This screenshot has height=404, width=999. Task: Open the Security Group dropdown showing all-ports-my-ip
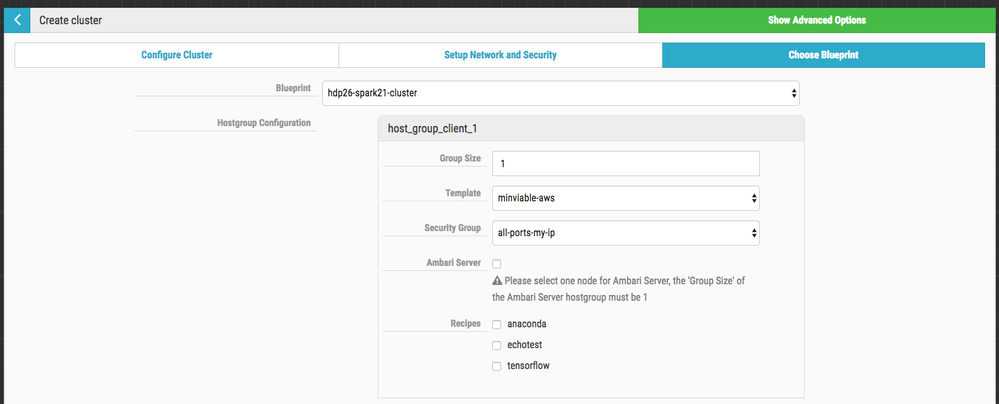tap(625, 233)
